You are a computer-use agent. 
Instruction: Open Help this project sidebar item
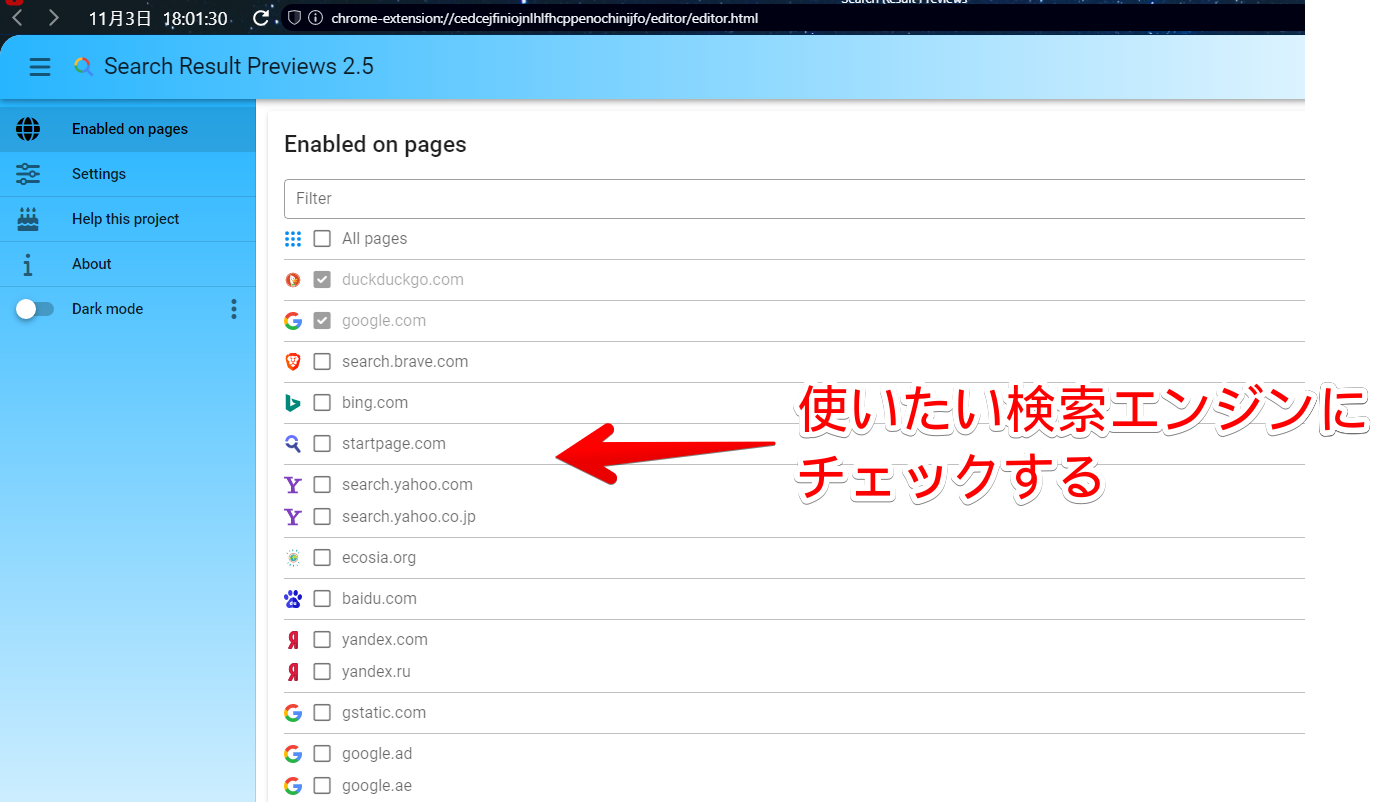(x=128, y=219)
